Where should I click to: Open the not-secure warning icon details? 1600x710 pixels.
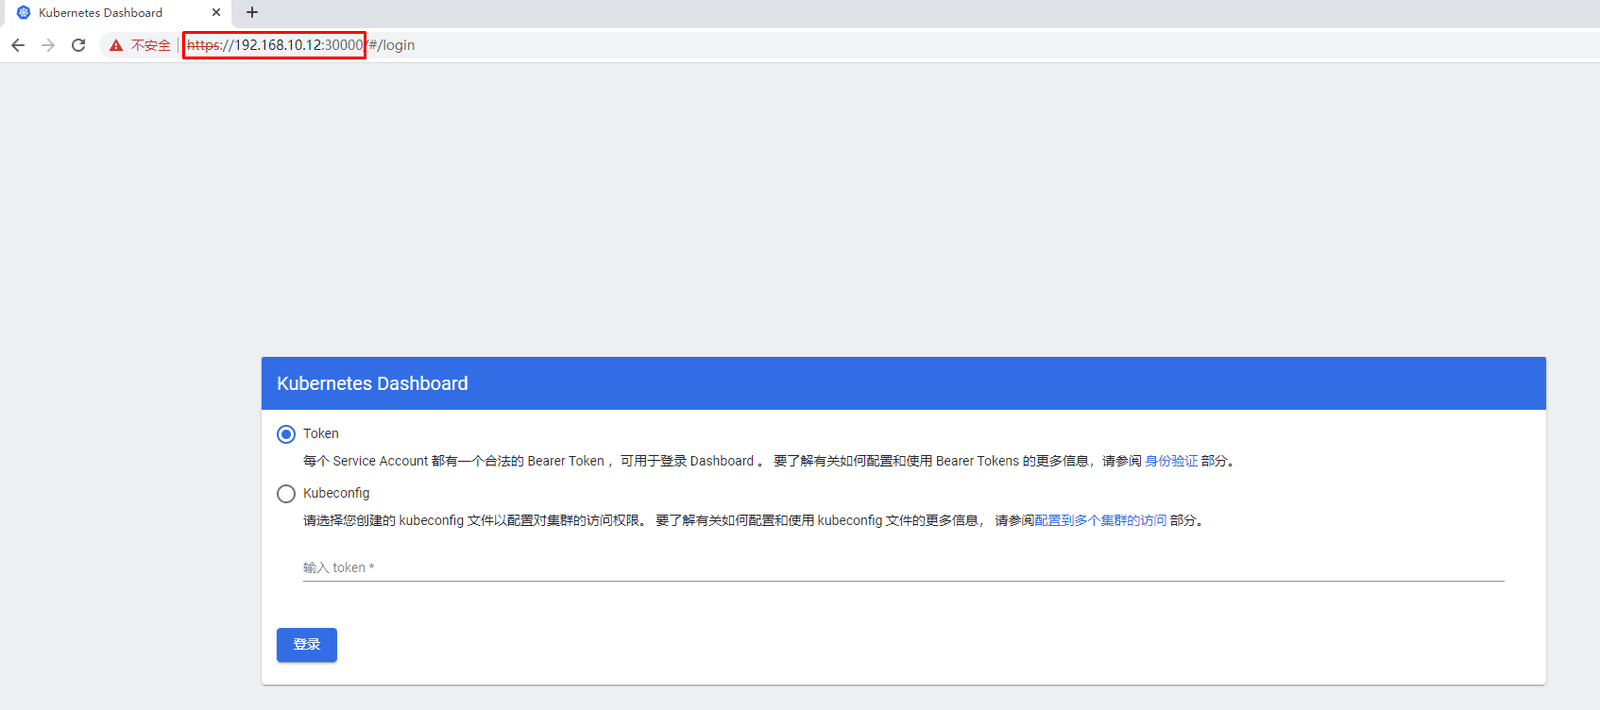coord(116,45)
